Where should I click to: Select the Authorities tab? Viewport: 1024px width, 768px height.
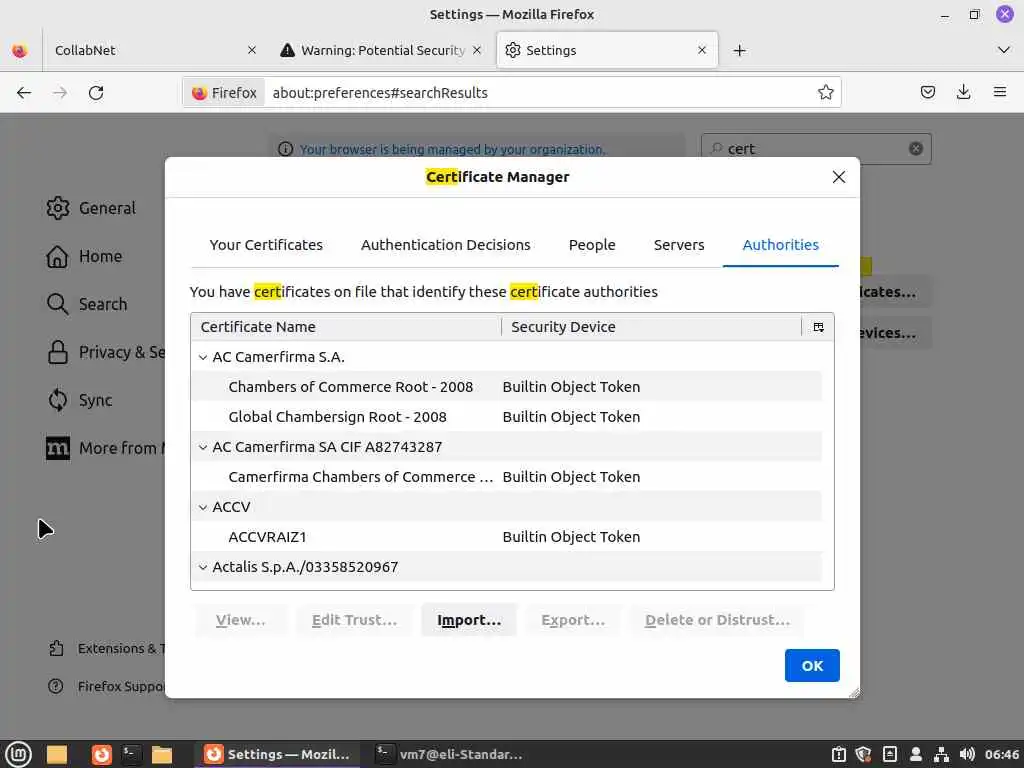click(780, 245)
